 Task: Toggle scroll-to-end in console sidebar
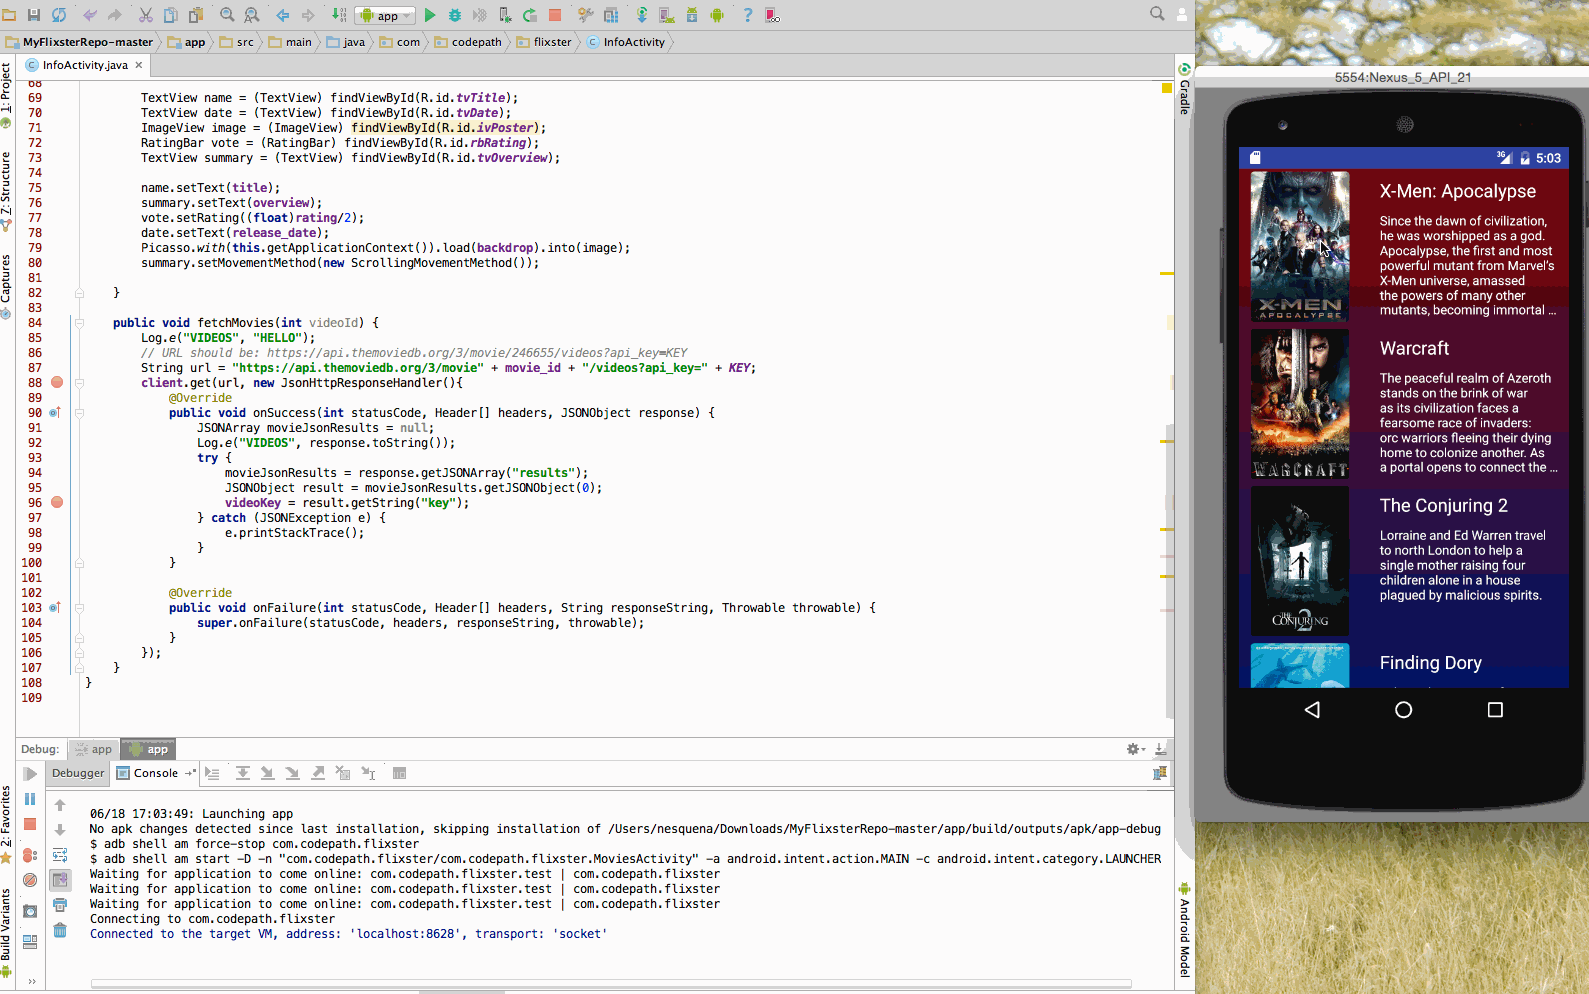60,880
